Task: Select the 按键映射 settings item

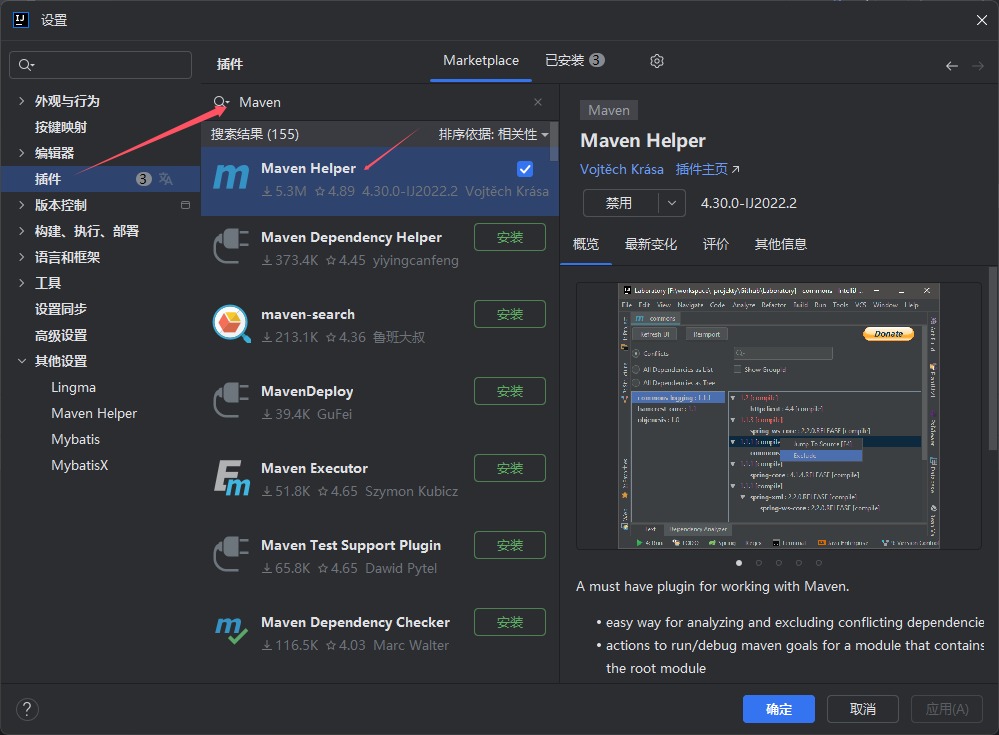Action: [61, 127]
